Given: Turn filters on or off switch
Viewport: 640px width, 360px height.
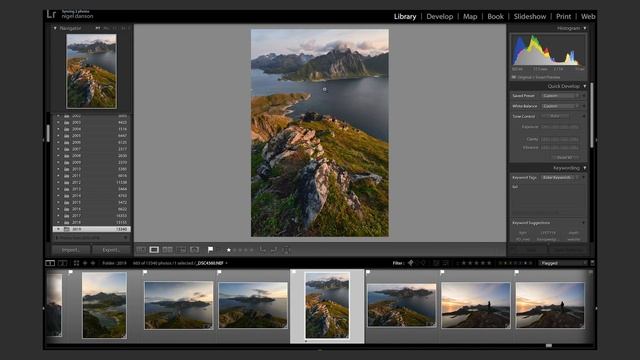Looking at the screenshot, I should pyautogui.click(x=593, y=263).
